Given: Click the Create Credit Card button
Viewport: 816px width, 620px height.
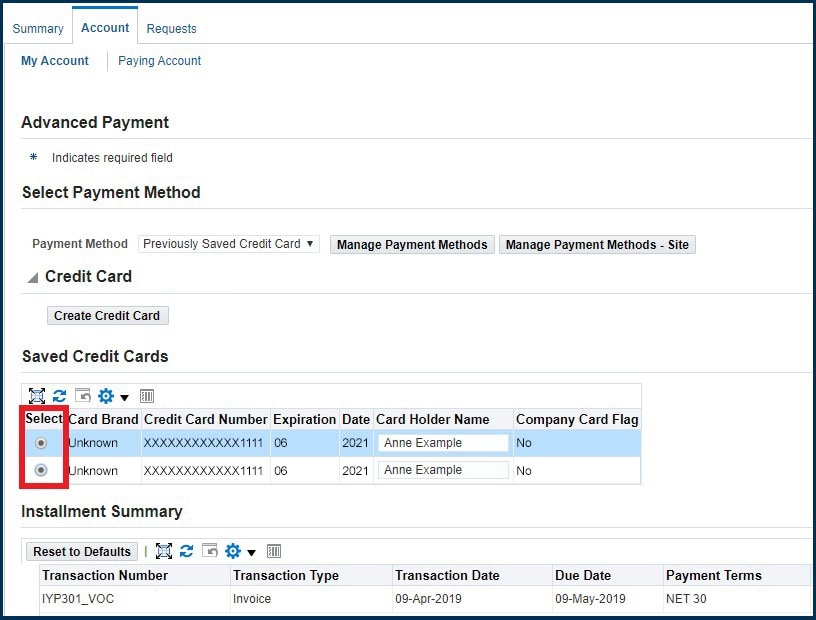Looking at the screenshot, I should 107,316.
